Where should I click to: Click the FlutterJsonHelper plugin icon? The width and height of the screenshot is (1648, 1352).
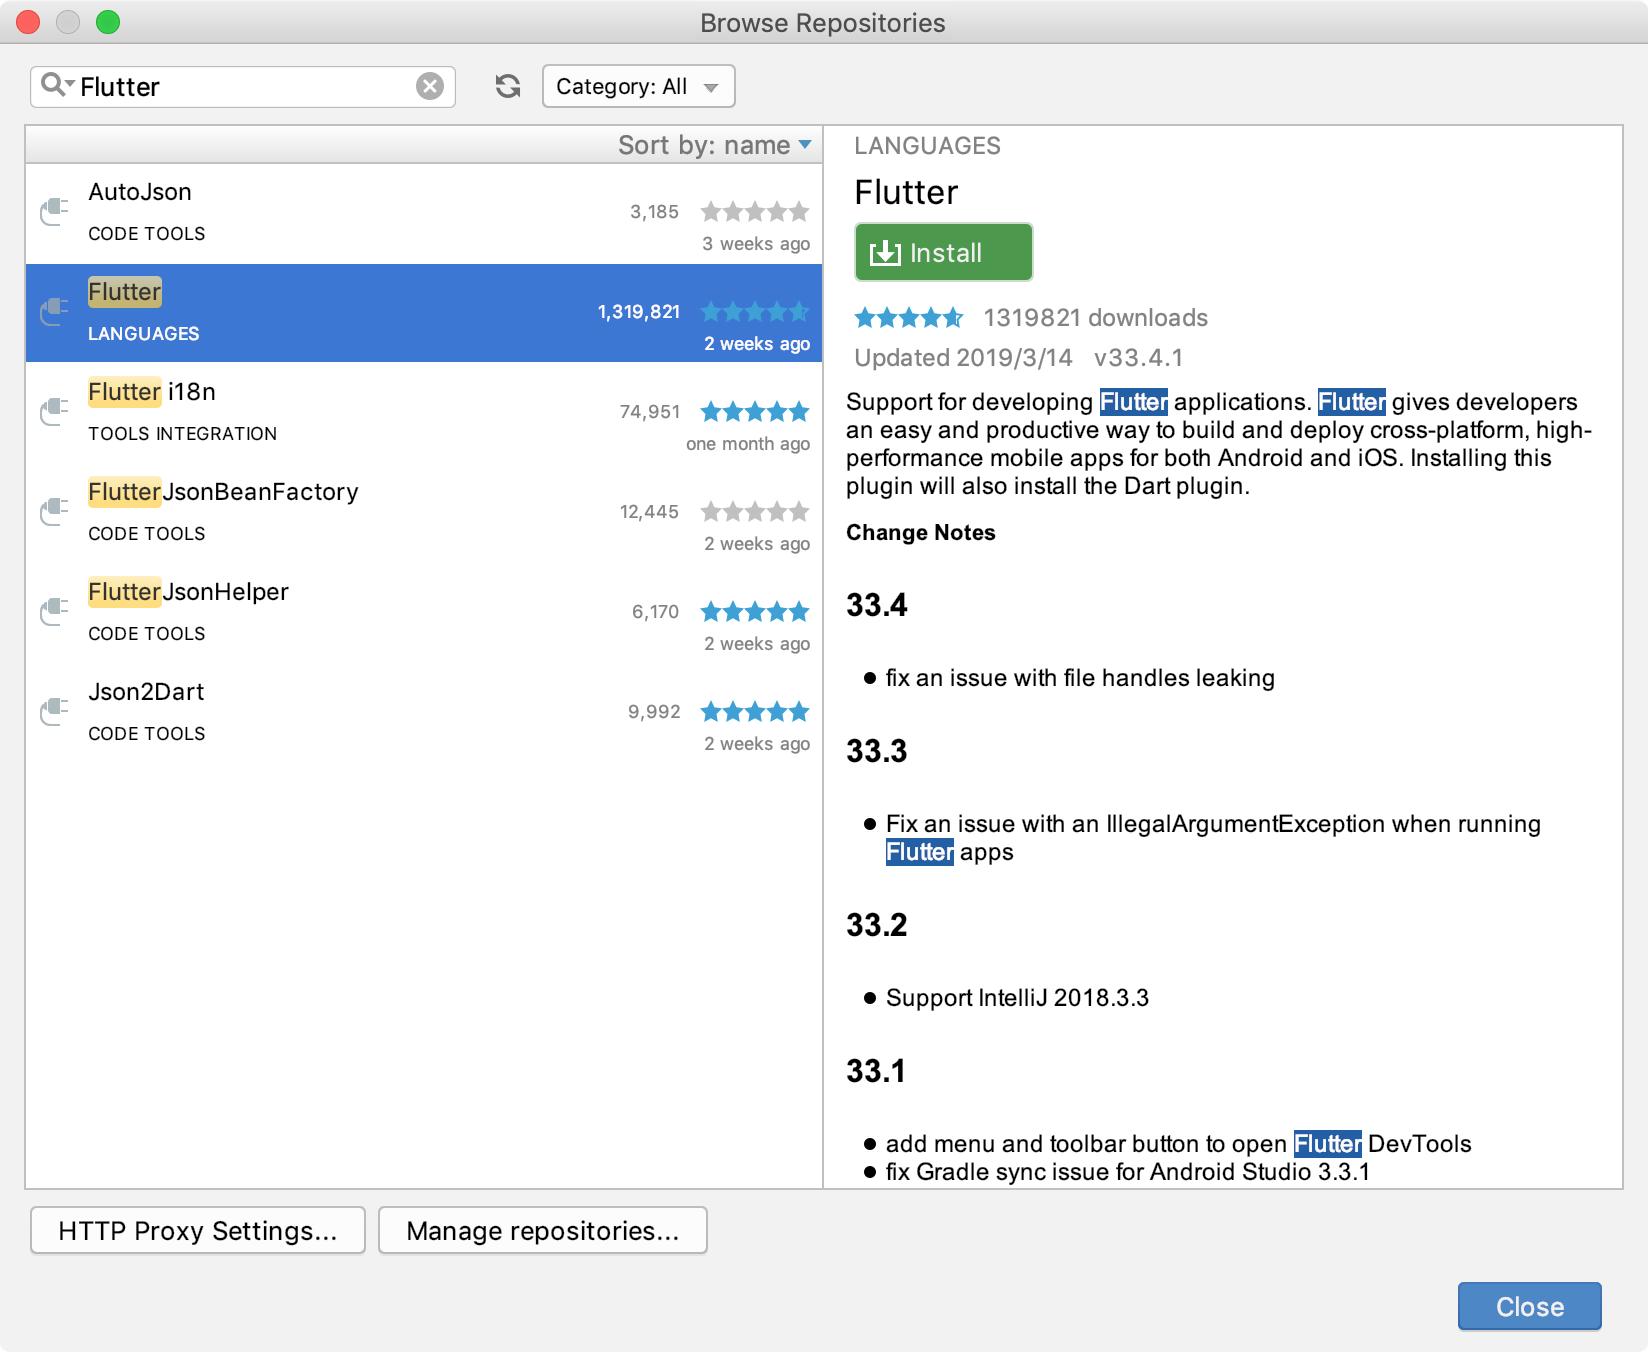point(54,611)
